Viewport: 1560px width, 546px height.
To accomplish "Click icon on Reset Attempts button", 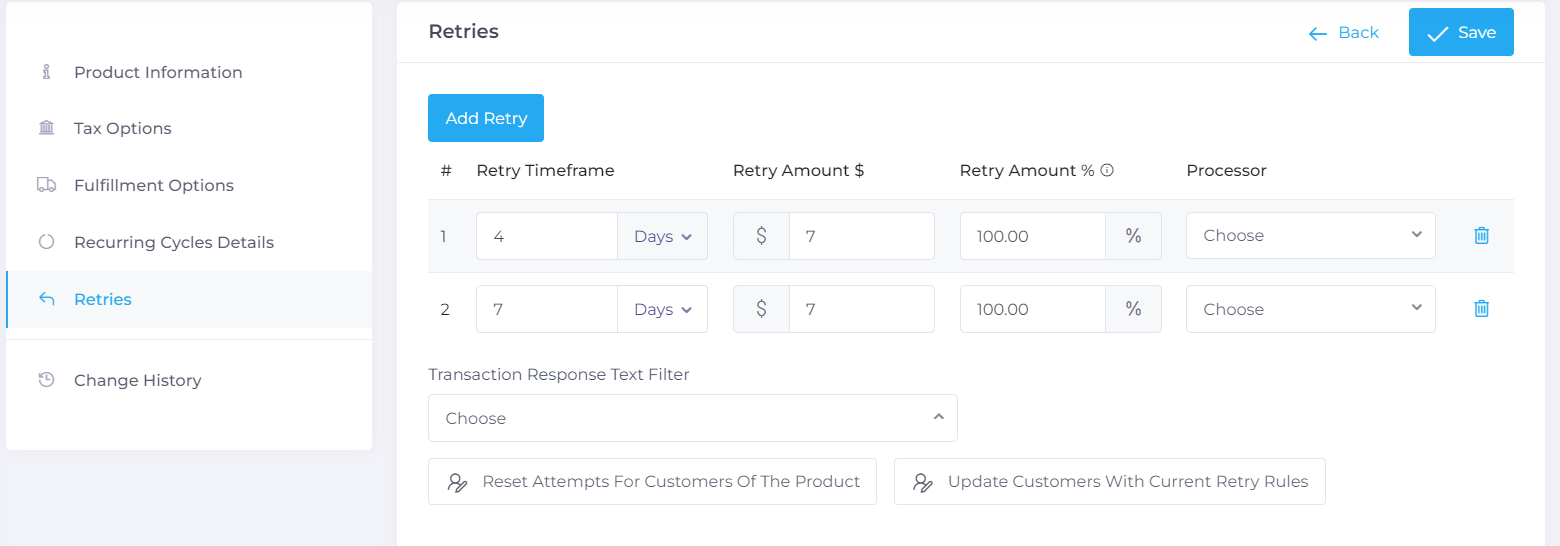I will 457,482.
